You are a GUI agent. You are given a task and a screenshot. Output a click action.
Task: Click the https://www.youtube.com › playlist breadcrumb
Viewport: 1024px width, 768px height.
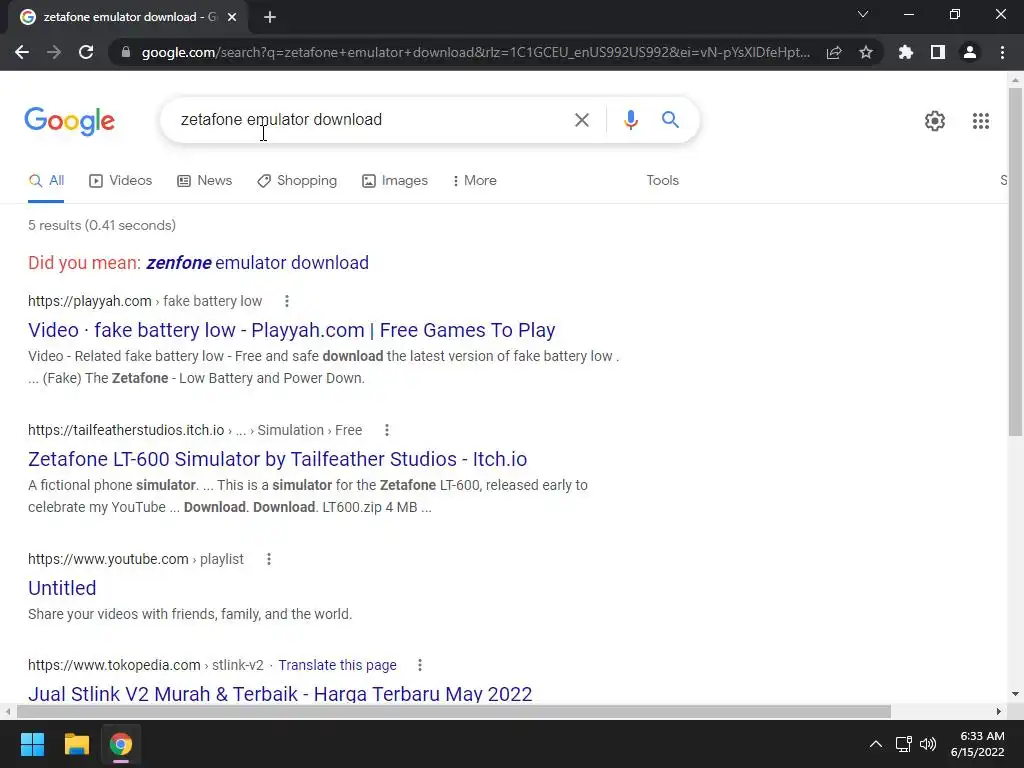click(136, 559)
